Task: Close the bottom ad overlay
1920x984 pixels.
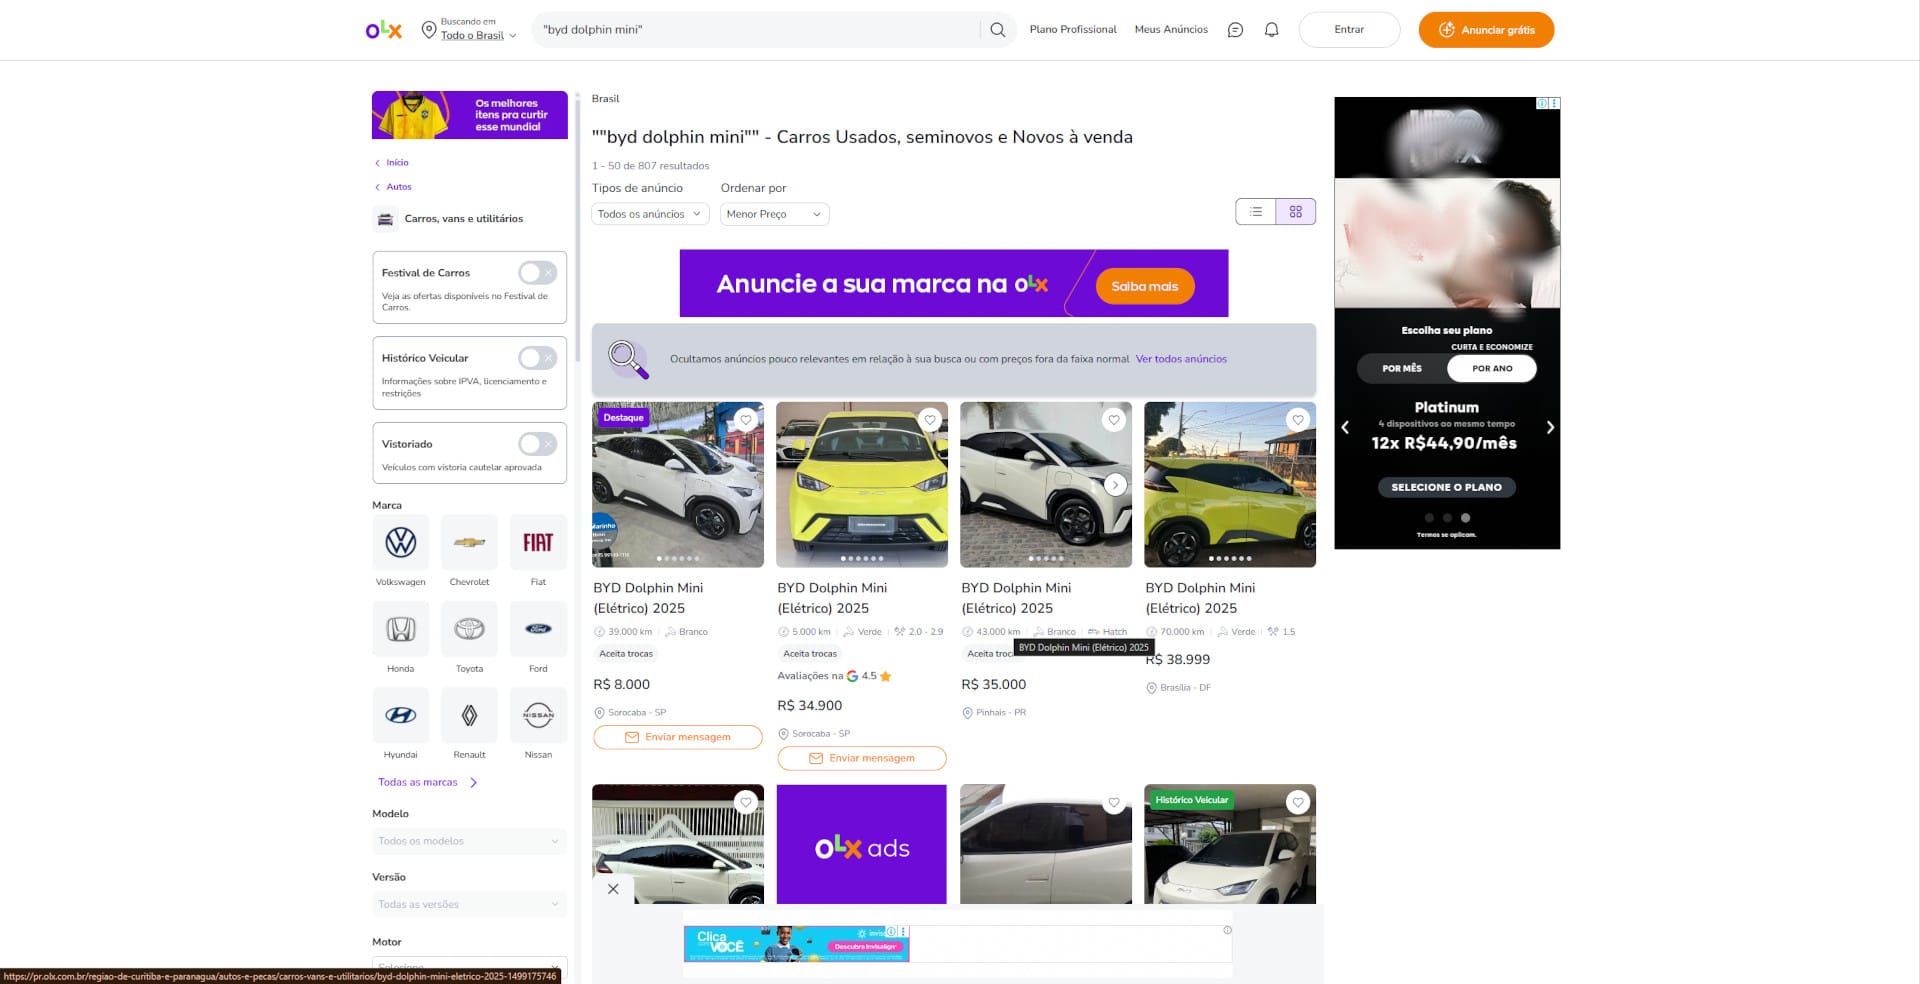Action: (x=613, y=889)
